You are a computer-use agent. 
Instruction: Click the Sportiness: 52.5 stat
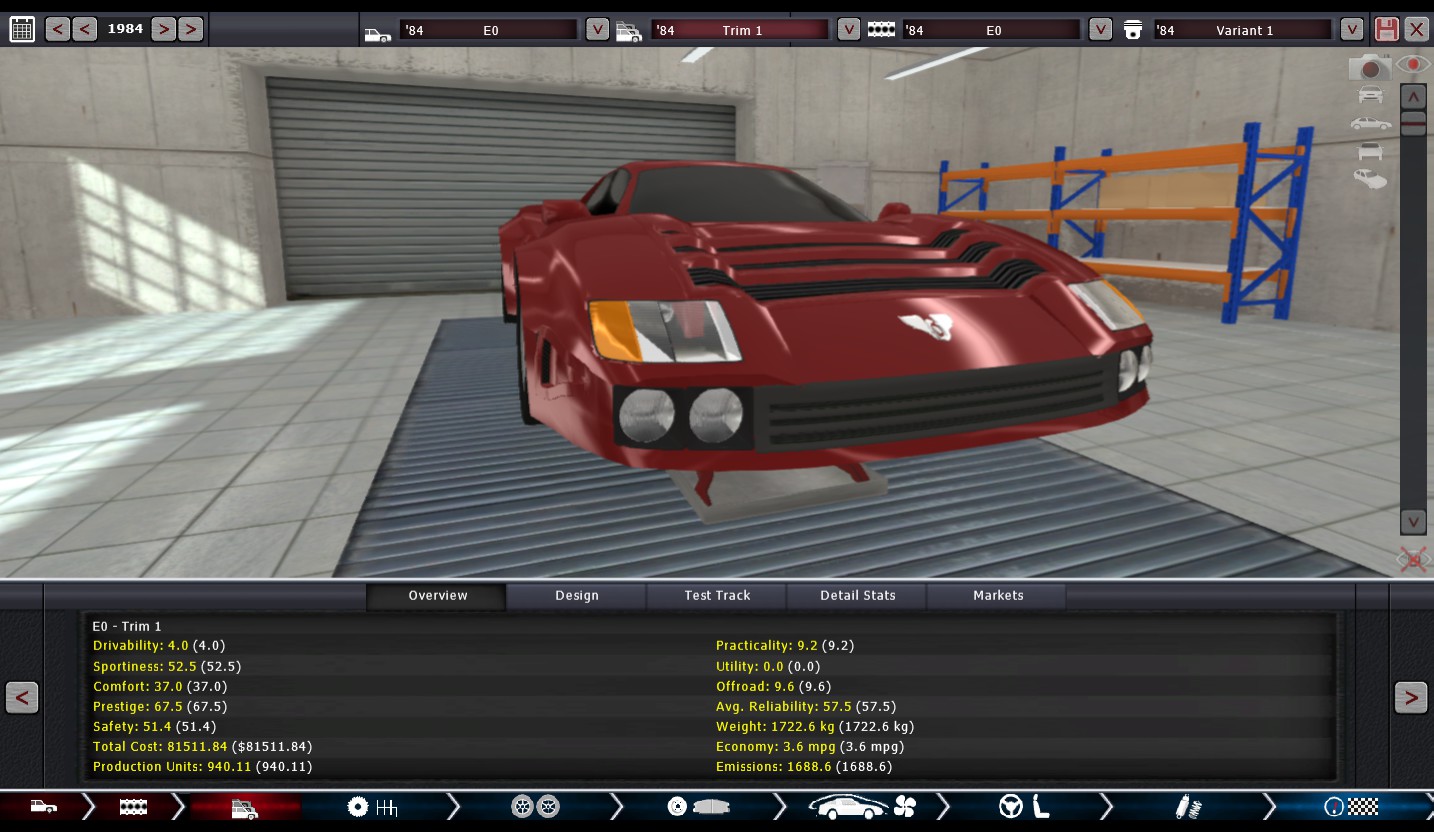click(167, 666)
